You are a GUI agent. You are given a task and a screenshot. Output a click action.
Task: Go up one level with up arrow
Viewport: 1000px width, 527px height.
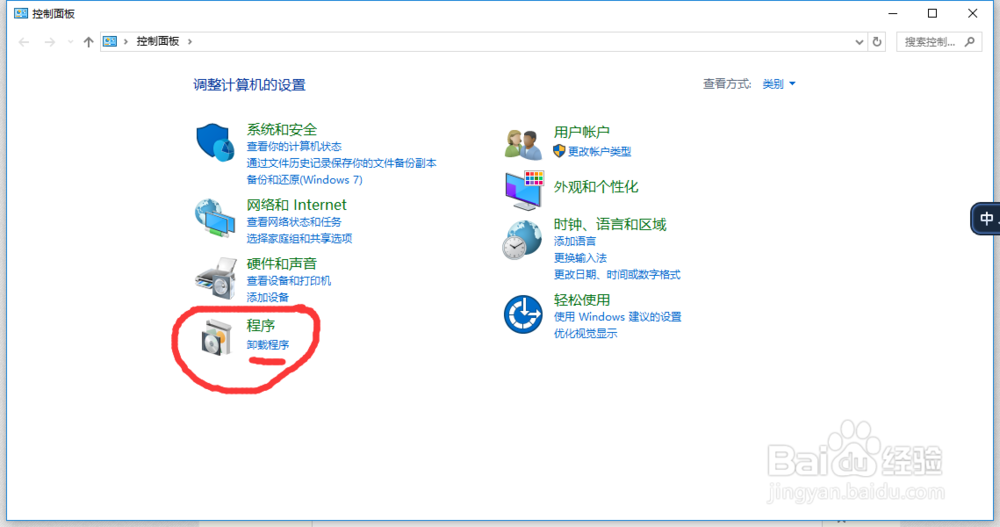[x=88, y=42]
